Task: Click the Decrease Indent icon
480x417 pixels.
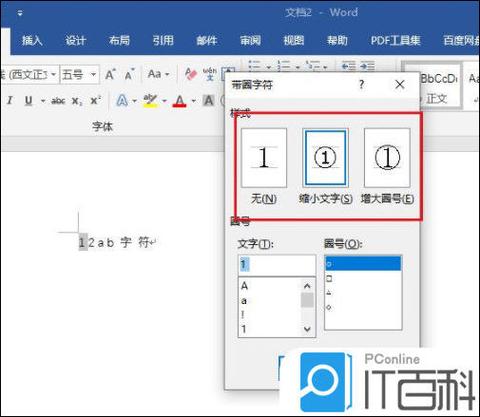Action: pos(349,66)
